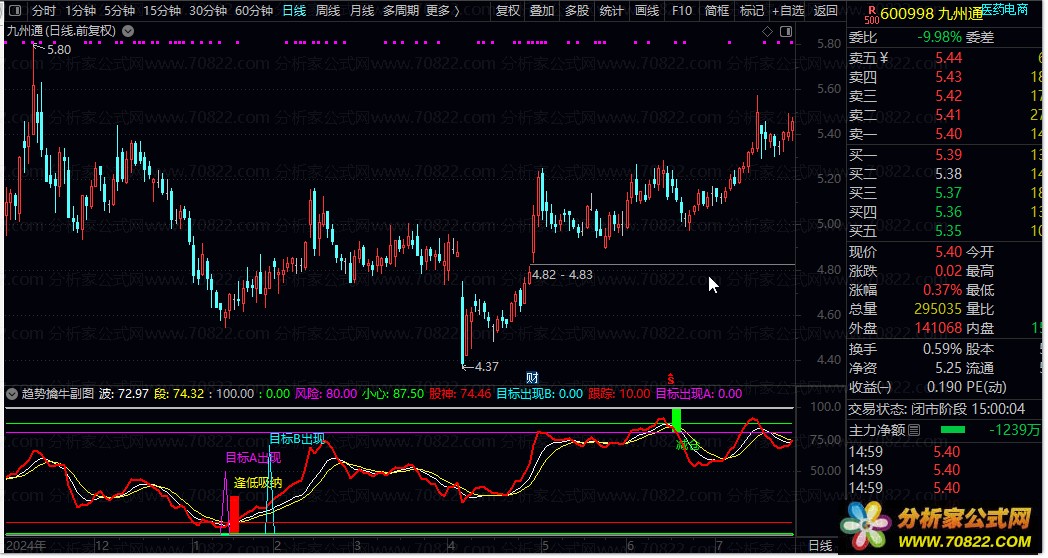1048x558 pixels.
Task: Open the 画线 drawing tools
Action: [x=646, y=11]
